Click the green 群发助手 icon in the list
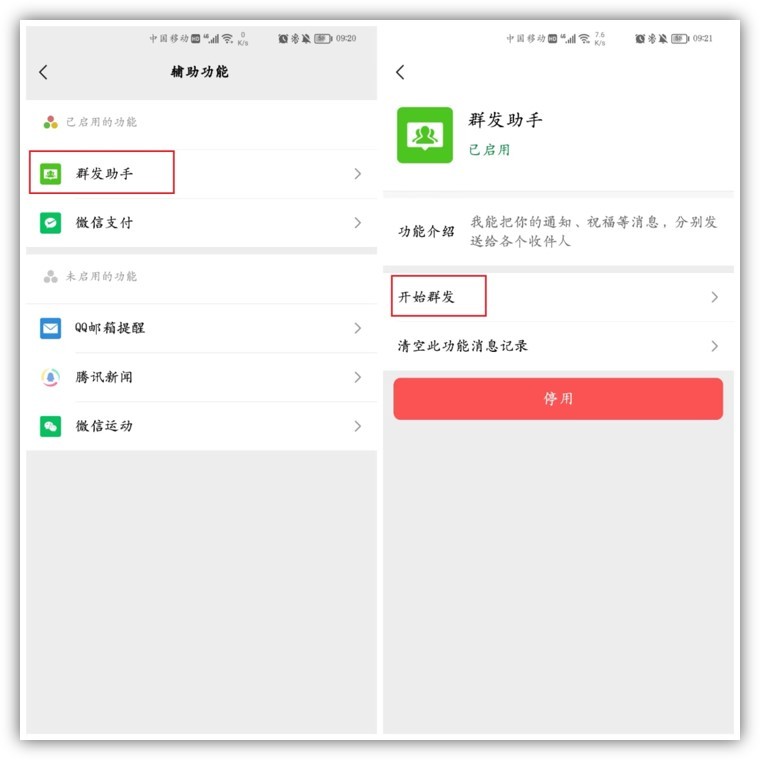Viewport: 760px width, 760px height. pyautogui.click(x=50, y=174)
